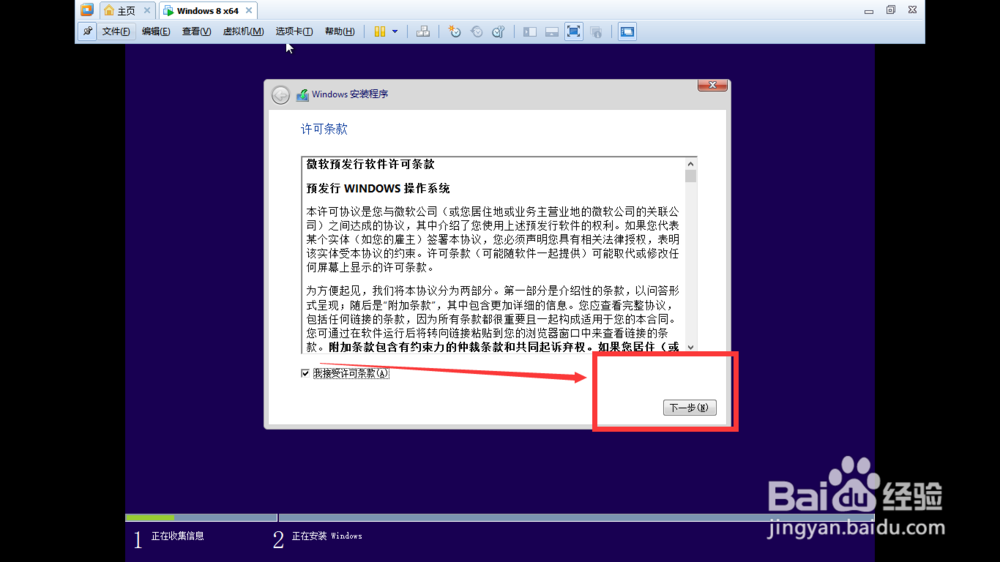1000x562 pixels.
Task: Open the snapshot manager
Action: (x=499, y=31)
